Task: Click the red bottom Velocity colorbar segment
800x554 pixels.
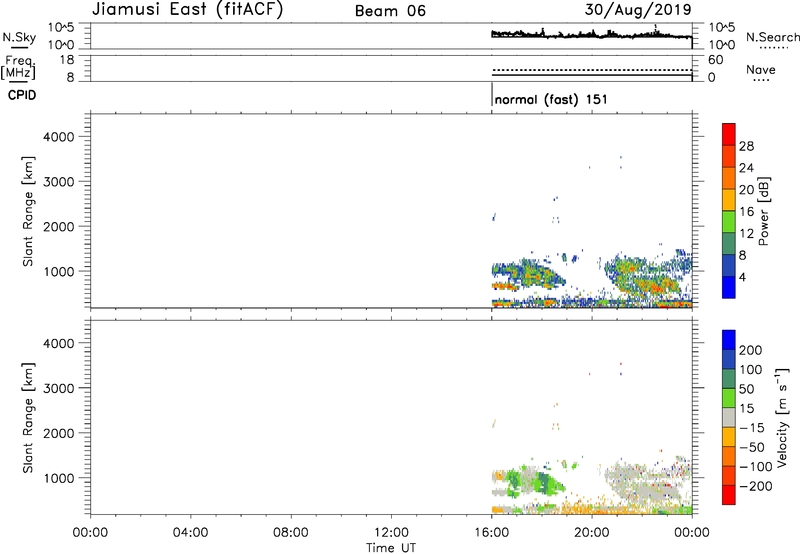Action: tap(729, 495)
